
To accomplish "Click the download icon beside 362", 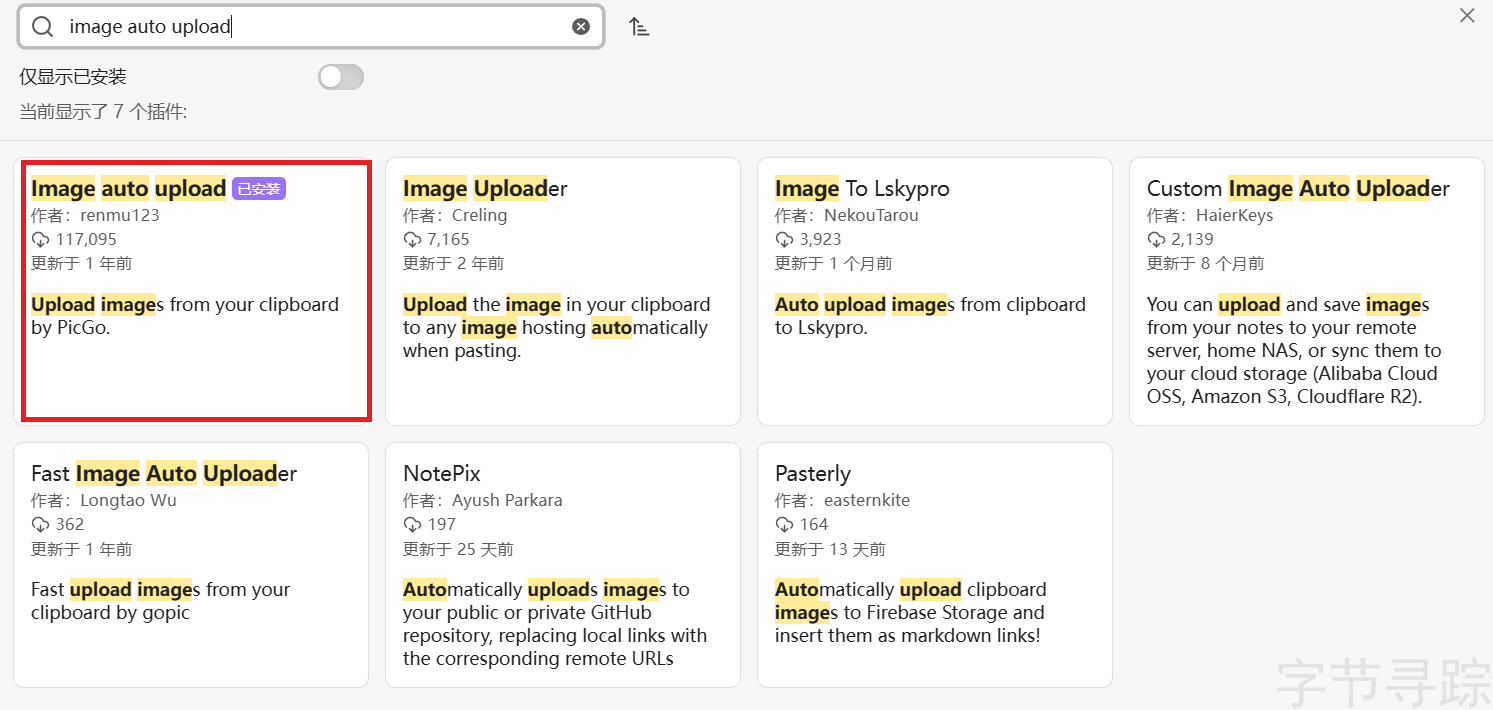I will [x=40, y=525].
